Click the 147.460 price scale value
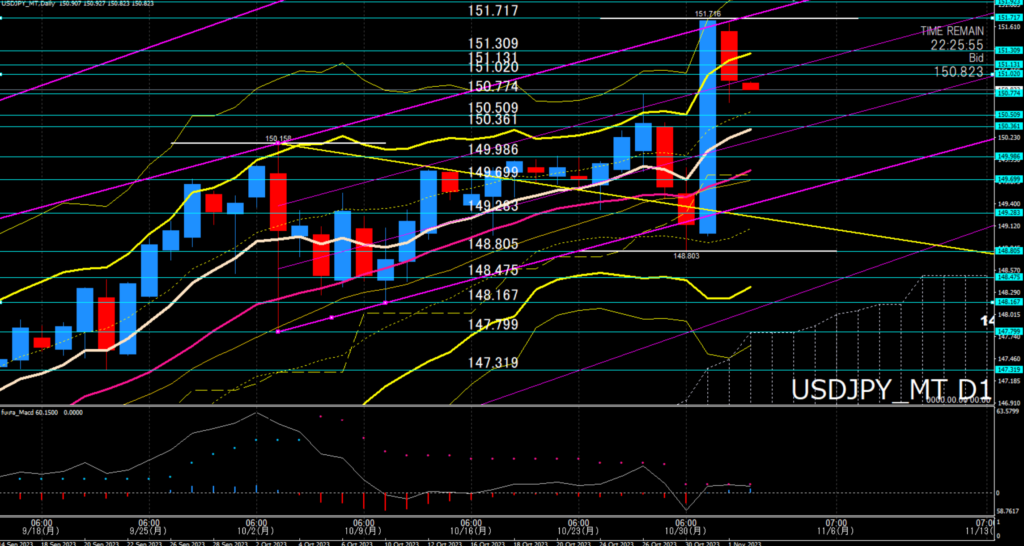 pos(1007,358)
